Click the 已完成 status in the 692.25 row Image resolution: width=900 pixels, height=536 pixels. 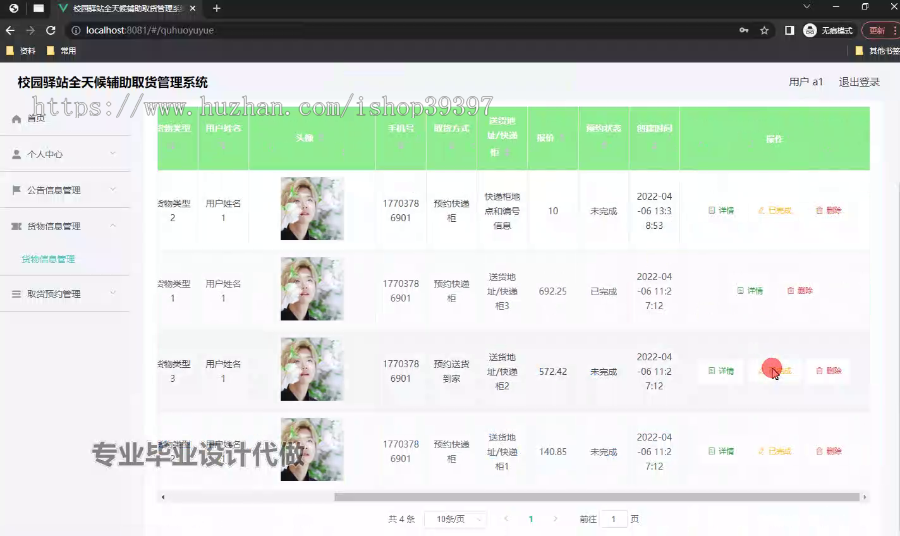[603, 292]
